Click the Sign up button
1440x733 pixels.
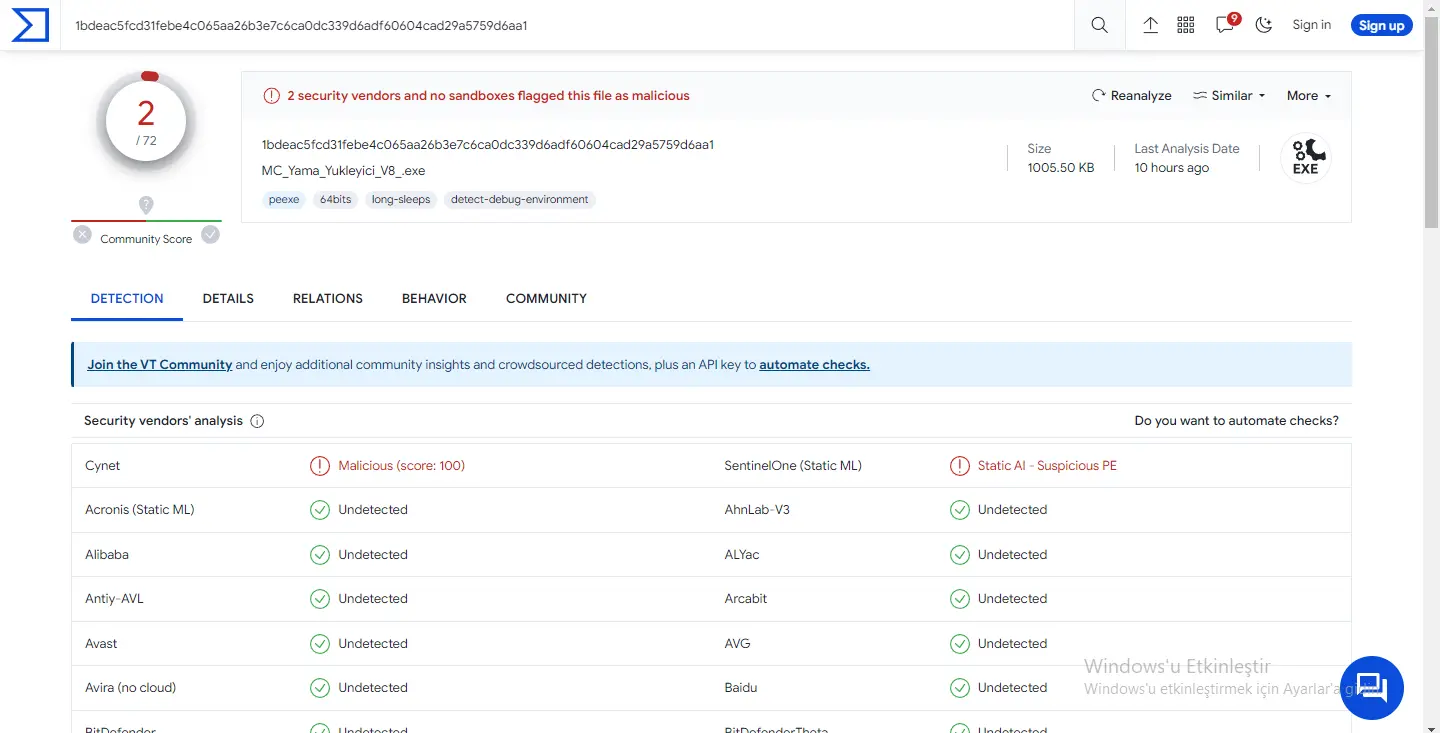(x=1382, y=26)
